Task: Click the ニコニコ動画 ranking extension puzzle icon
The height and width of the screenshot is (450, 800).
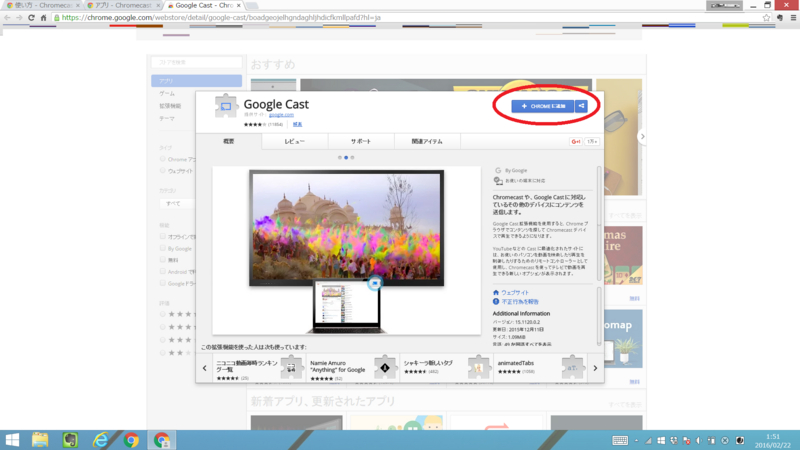Action: coord(291,367)
